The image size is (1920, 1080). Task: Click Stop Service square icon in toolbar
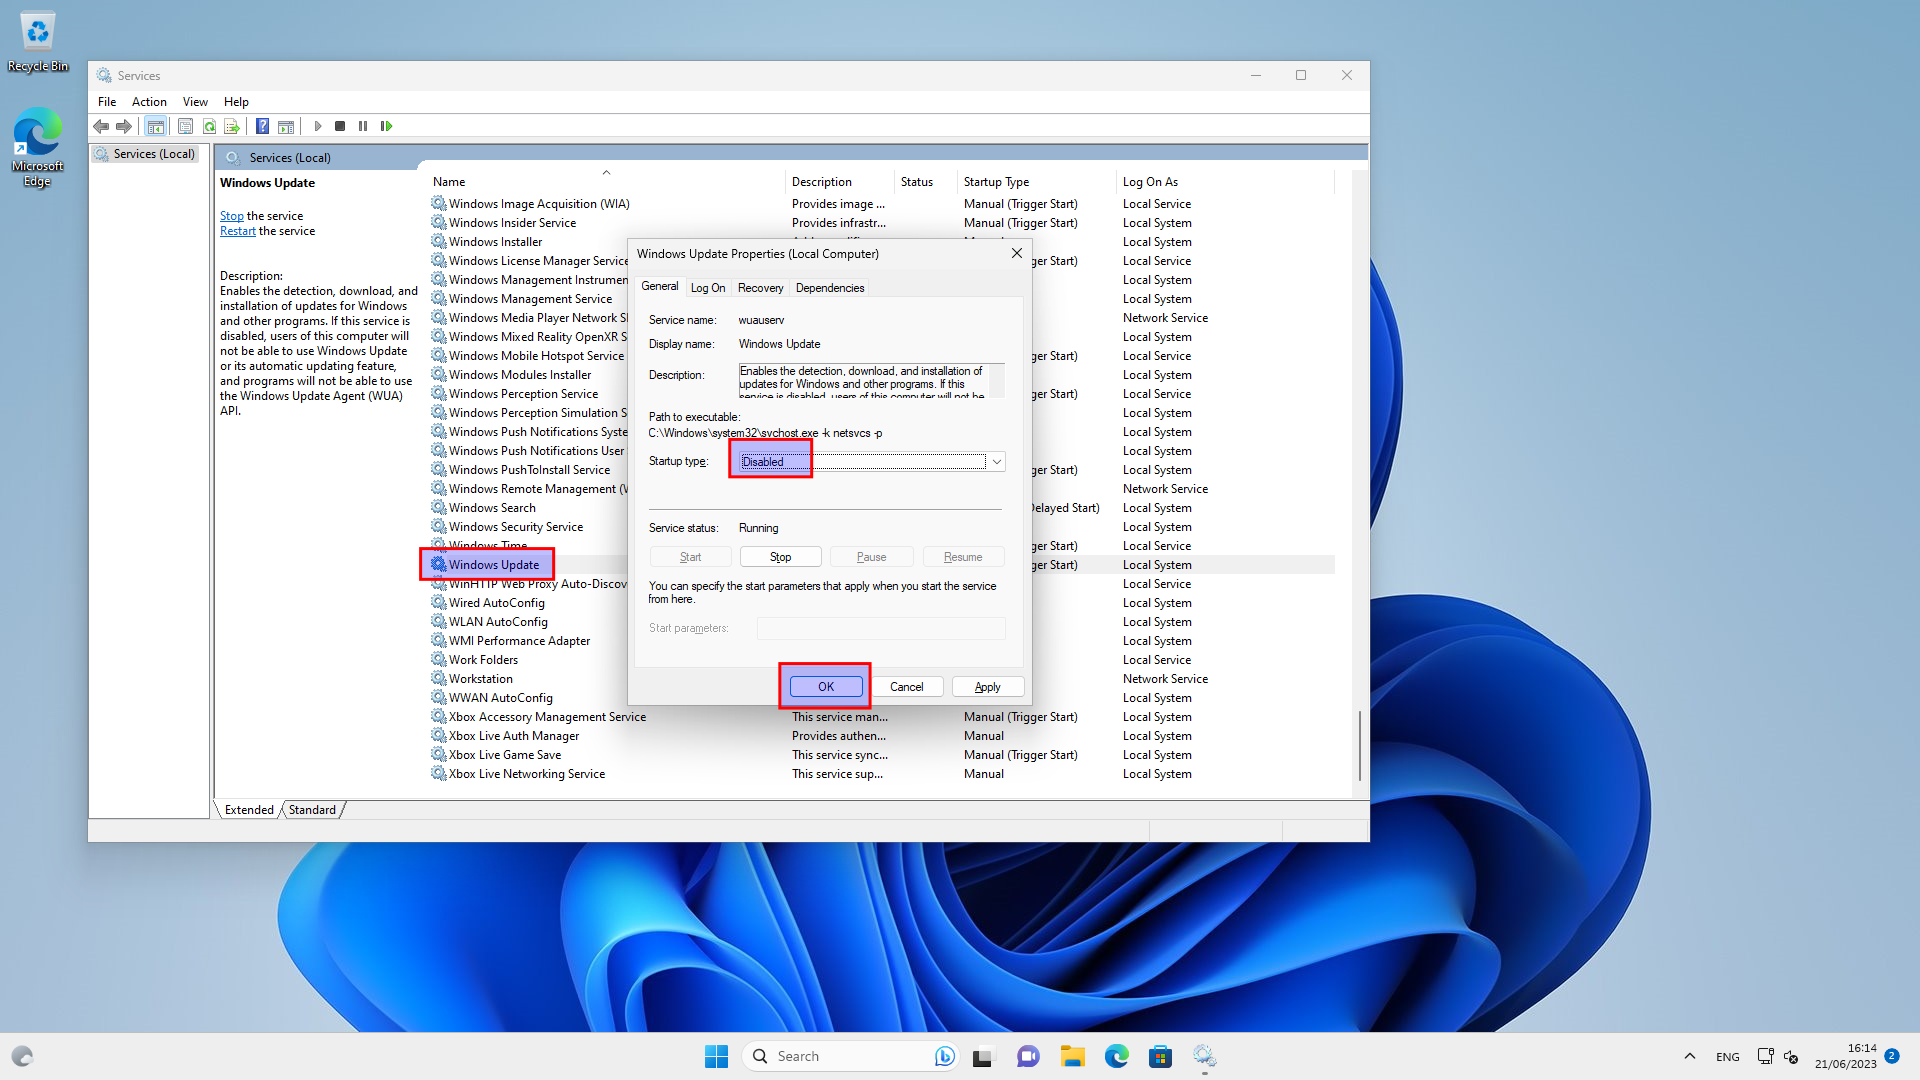[x=340, y=126]
